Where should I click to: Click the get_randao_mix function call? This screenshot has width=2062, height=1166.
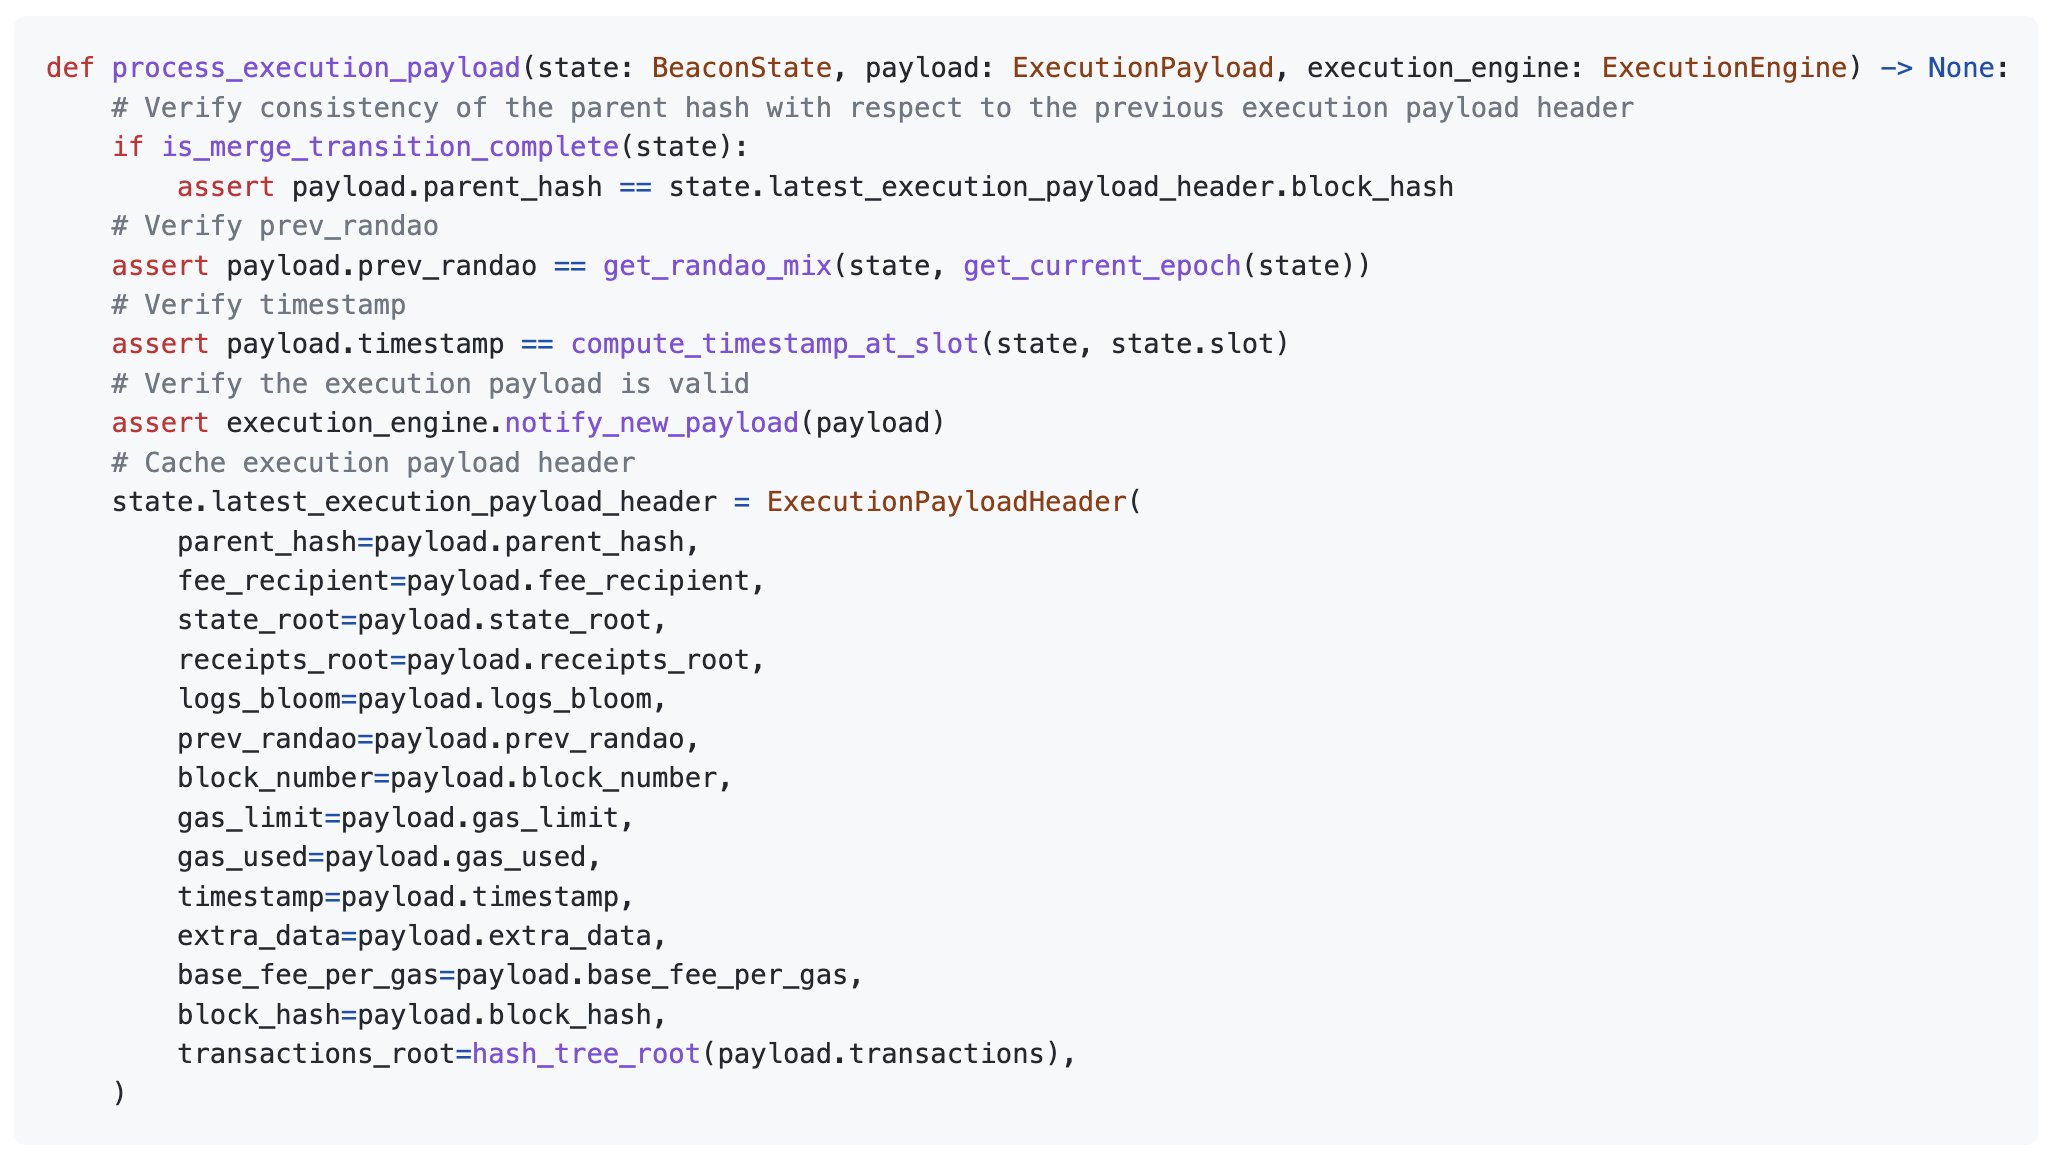[x=717, y=266]
